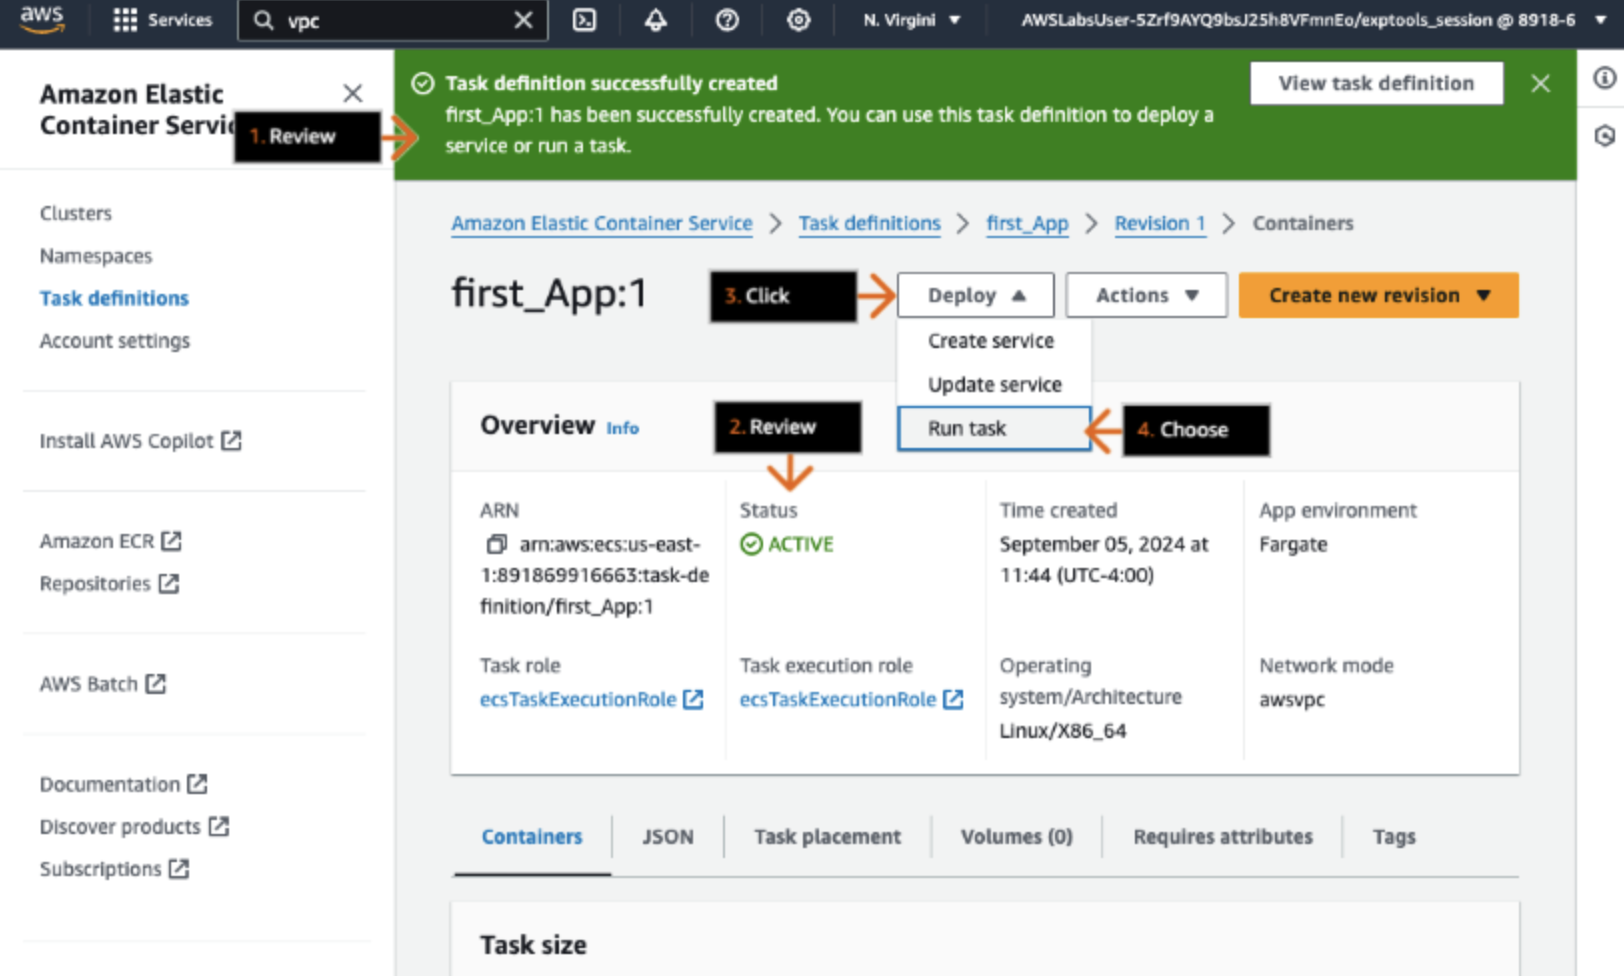The height and width of the screenshot is (976, 1624).
Task: Open Account settings in the sidebar
Action: 115,341
